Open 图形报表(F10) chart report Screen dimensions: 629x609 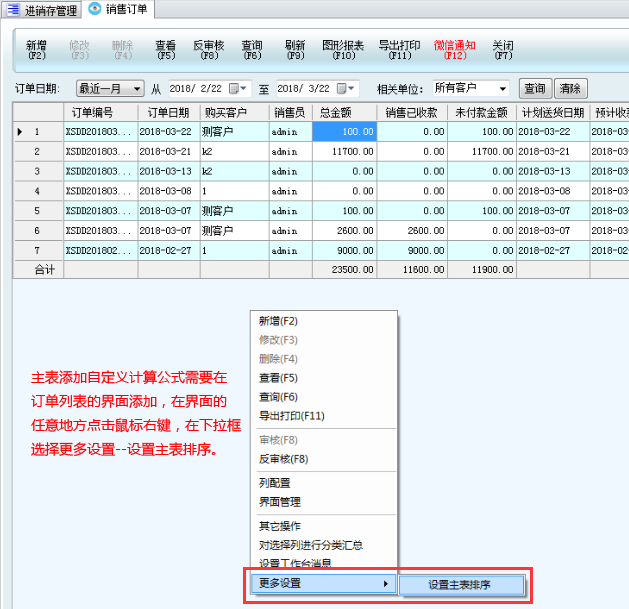(343, 50)
